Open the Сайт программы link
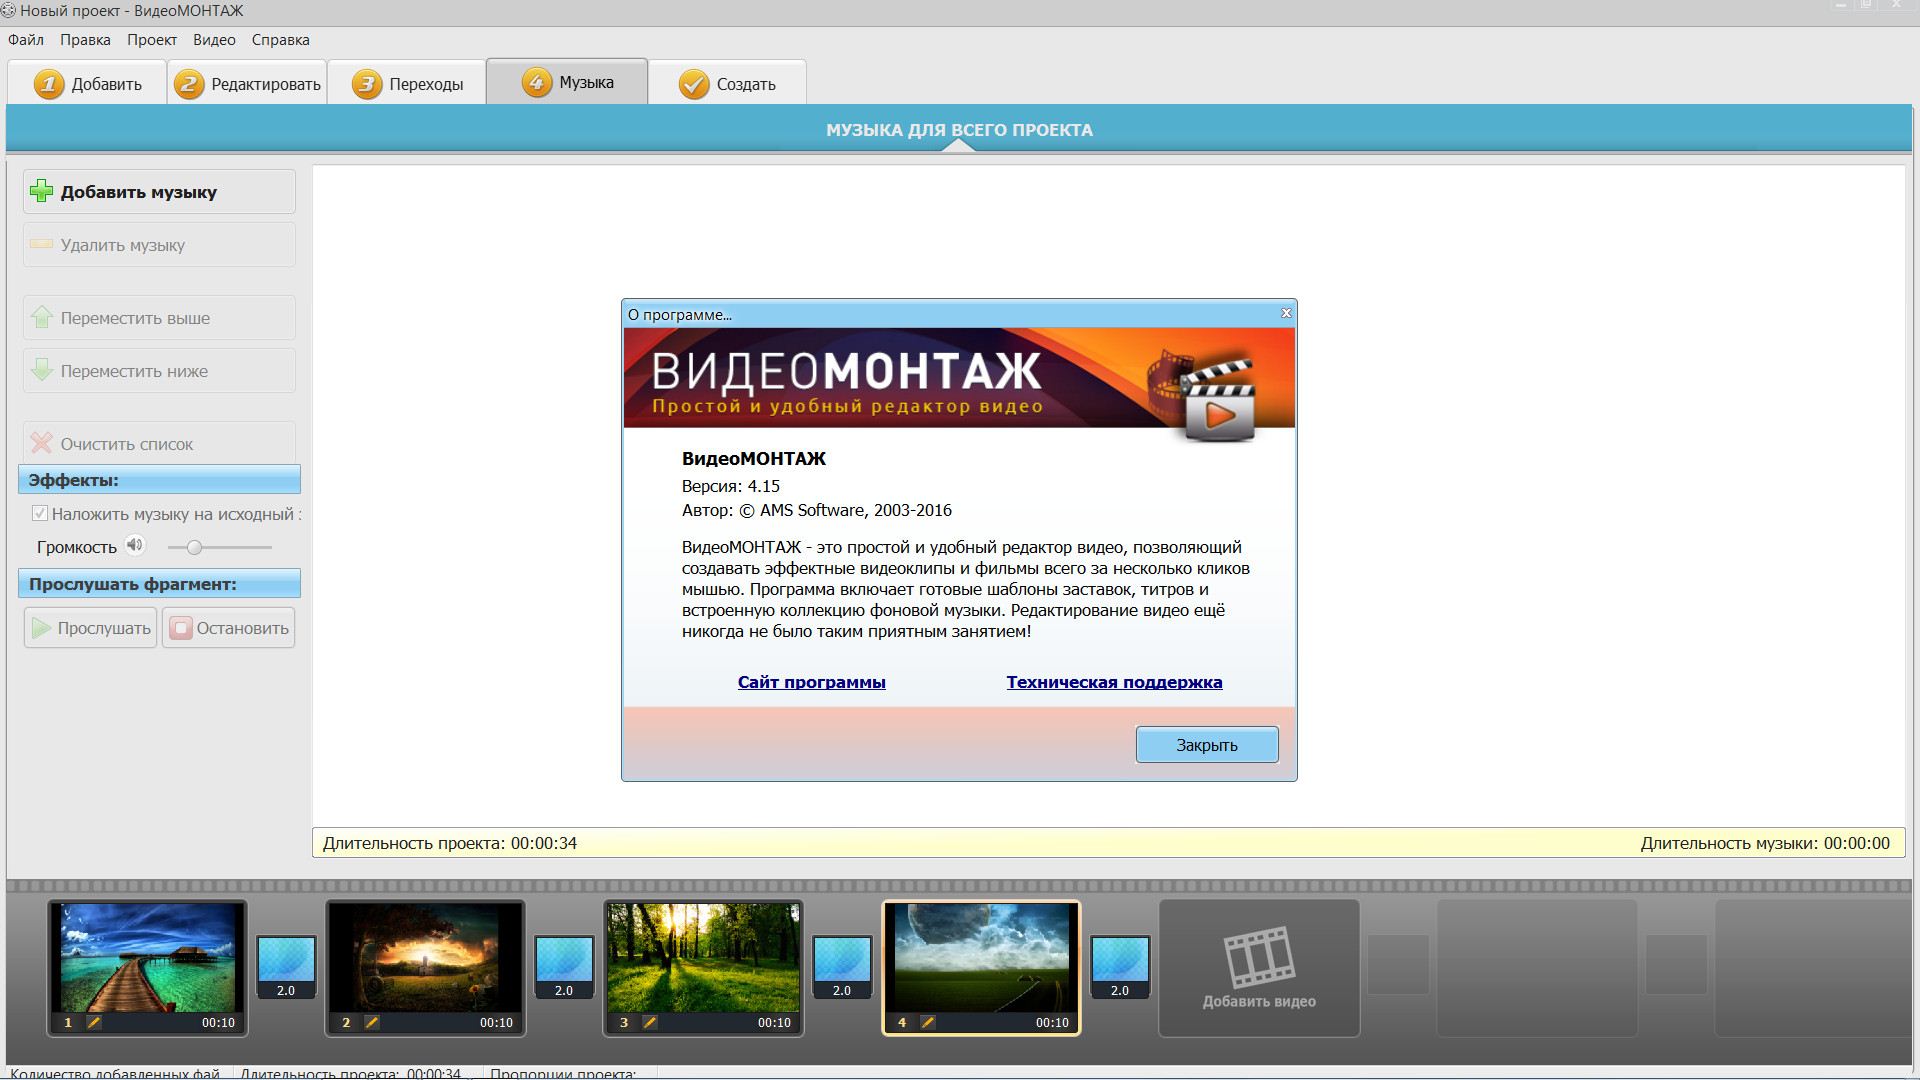Viewport: 1920px width, 1080px height. [812, 682]
